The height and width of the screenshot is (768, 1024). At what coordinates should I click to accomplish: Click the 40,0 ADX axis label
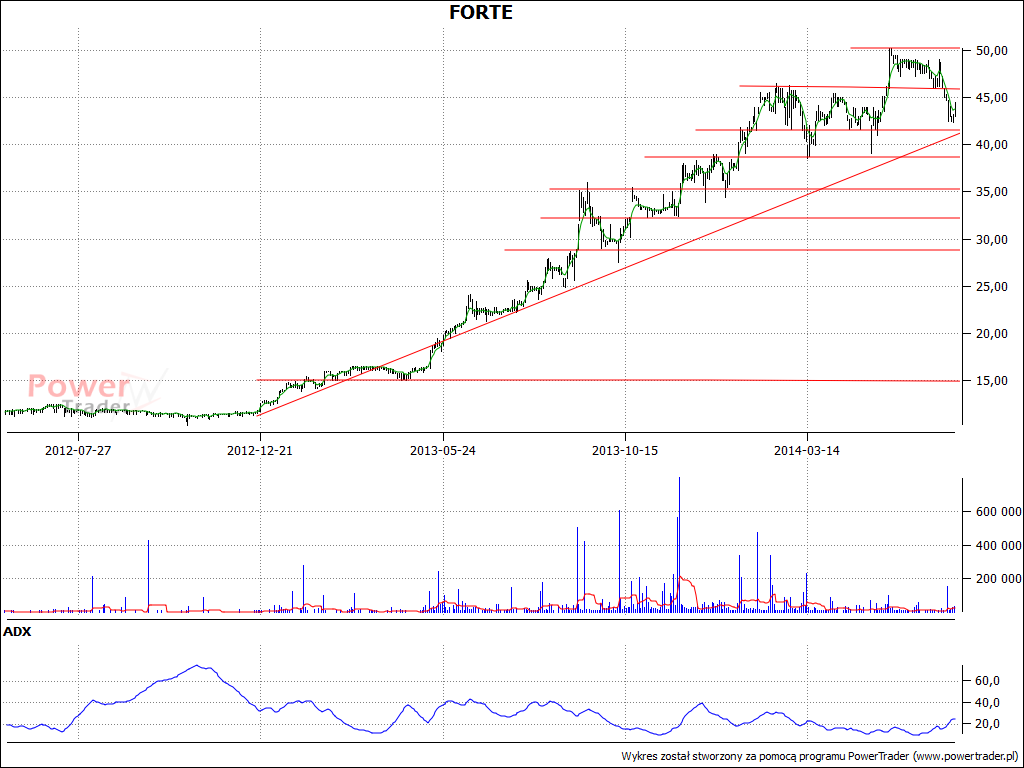pos(987,703)
